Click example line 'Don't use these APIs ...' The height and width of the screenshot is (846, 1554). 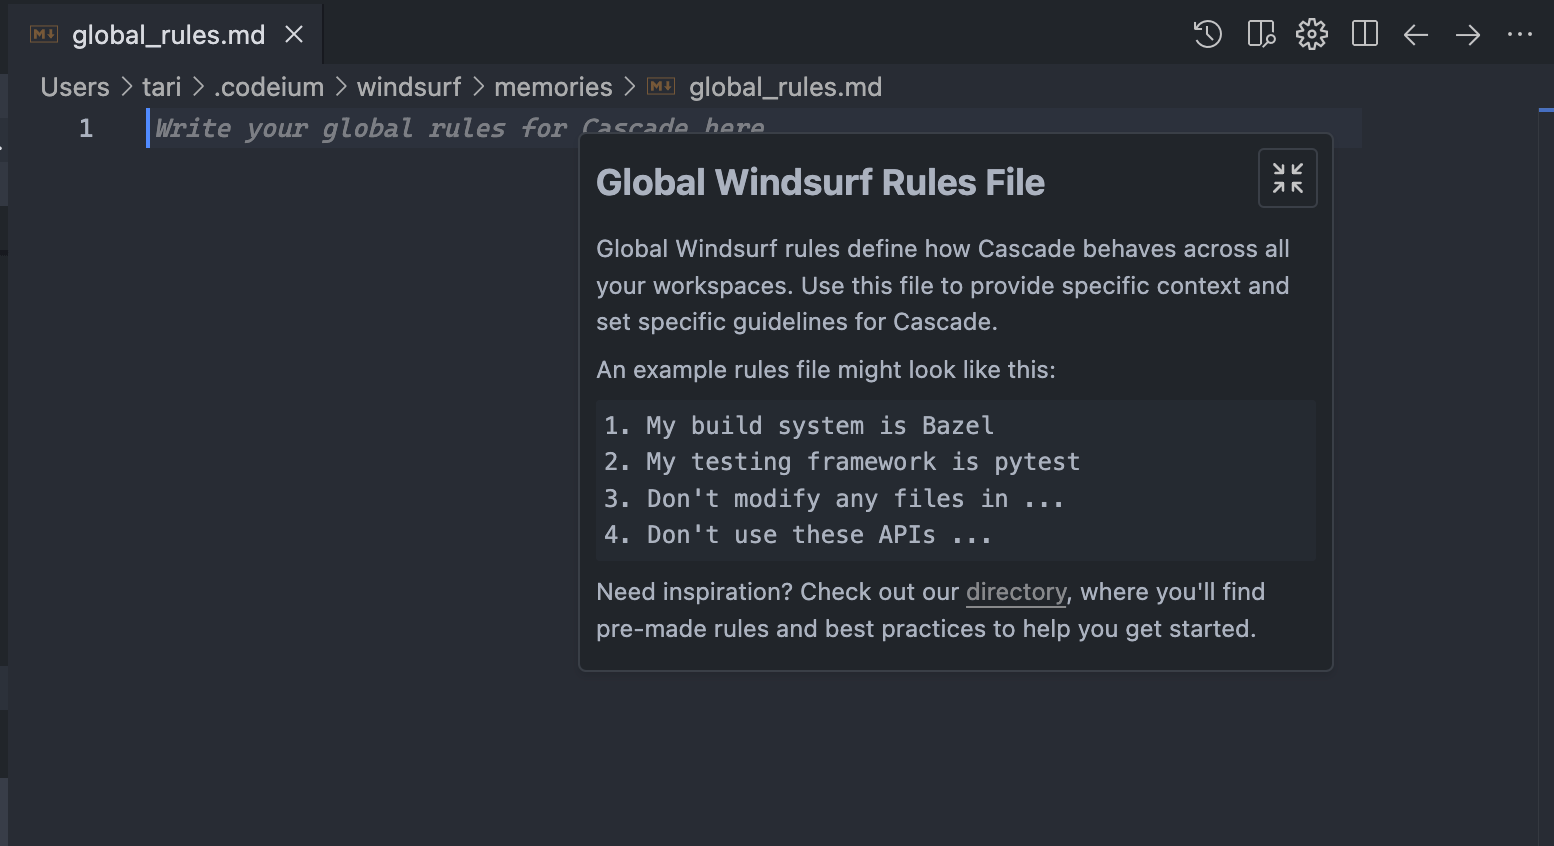798,535
